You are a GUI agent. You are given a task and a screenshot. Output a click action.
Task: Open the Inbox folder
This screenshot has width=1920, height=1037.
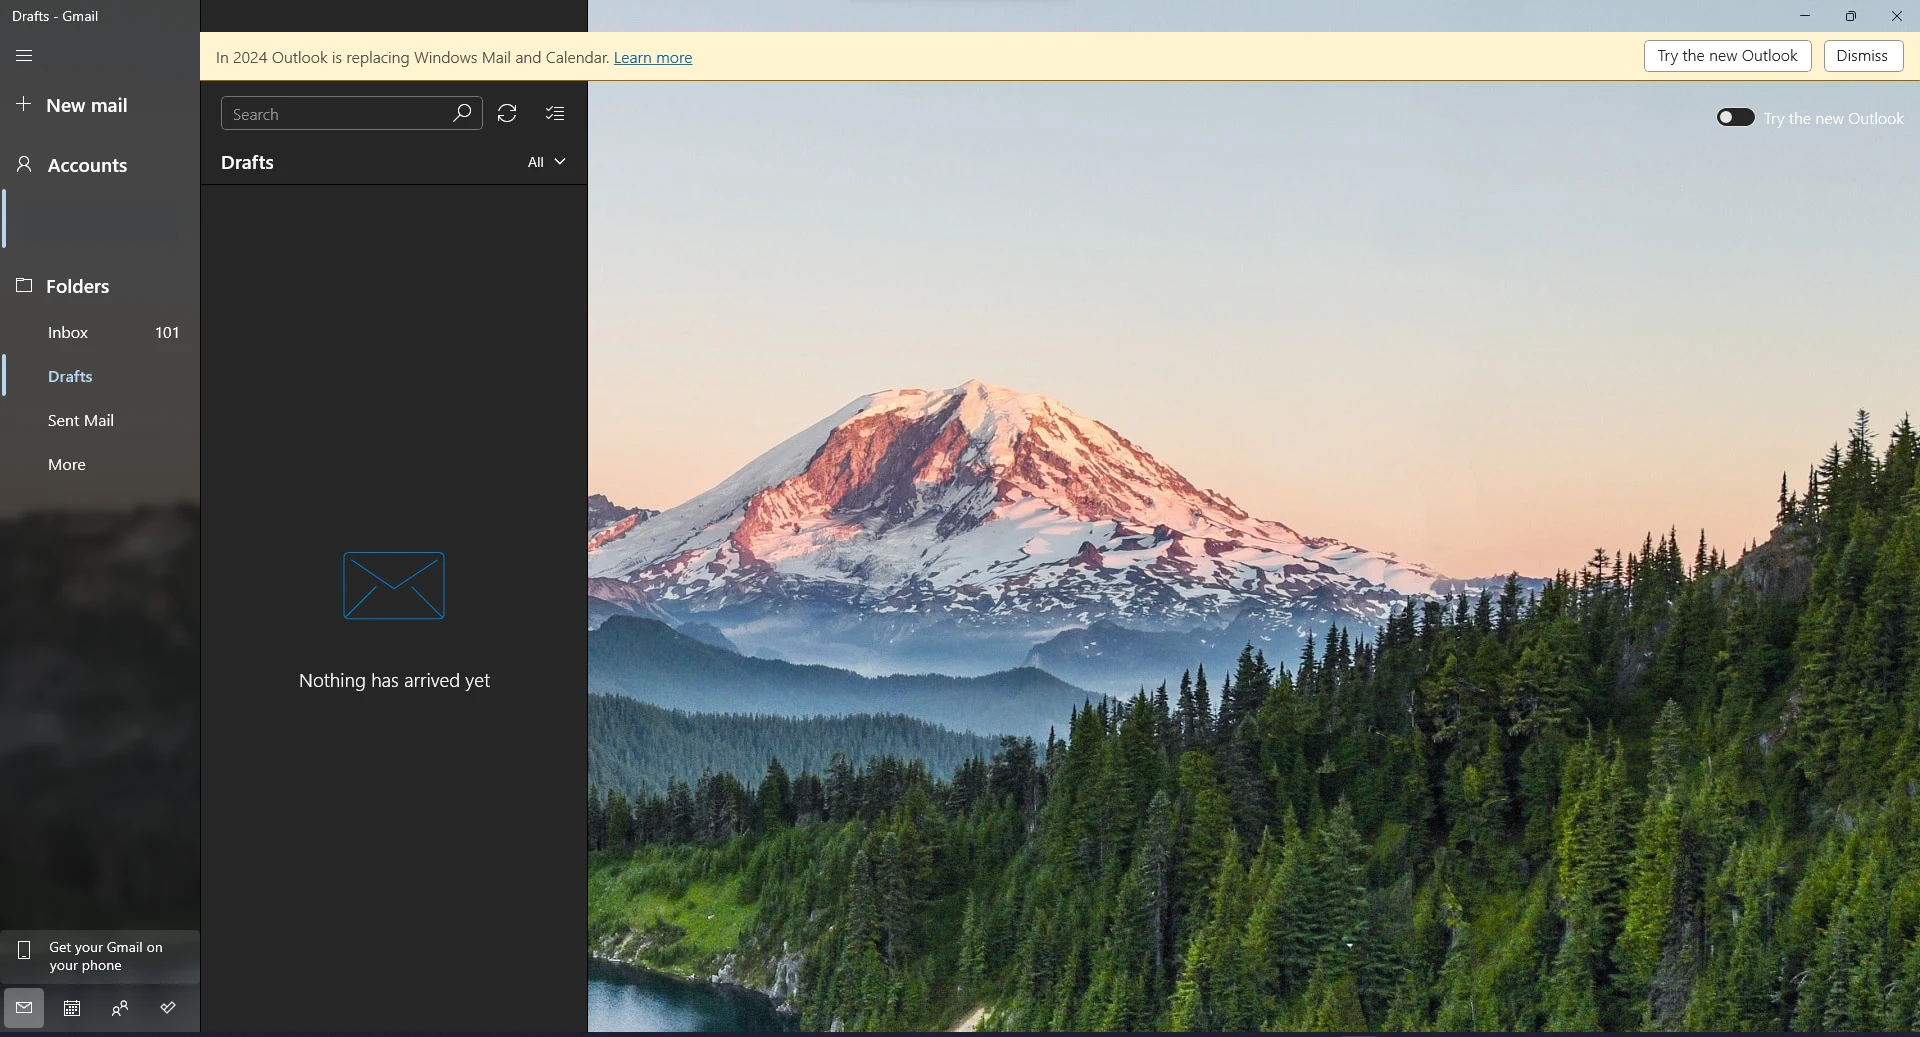(x=68, y=333)
